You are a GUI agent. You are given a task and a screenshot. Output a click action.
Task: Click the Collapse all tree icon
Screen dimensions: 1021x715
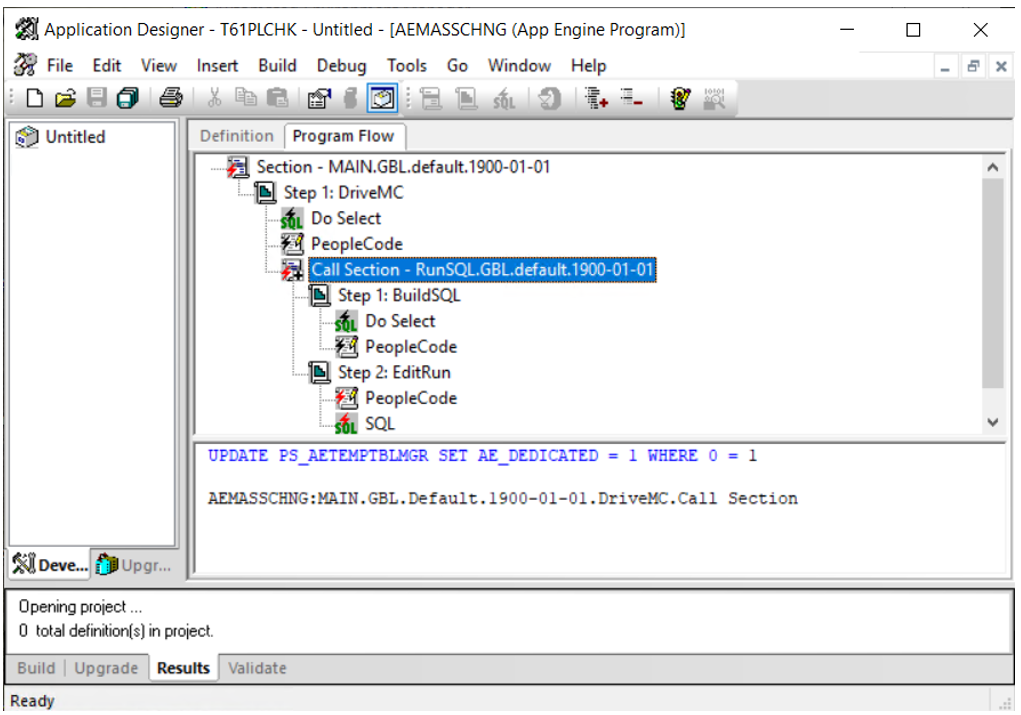(x=630, y=98)
